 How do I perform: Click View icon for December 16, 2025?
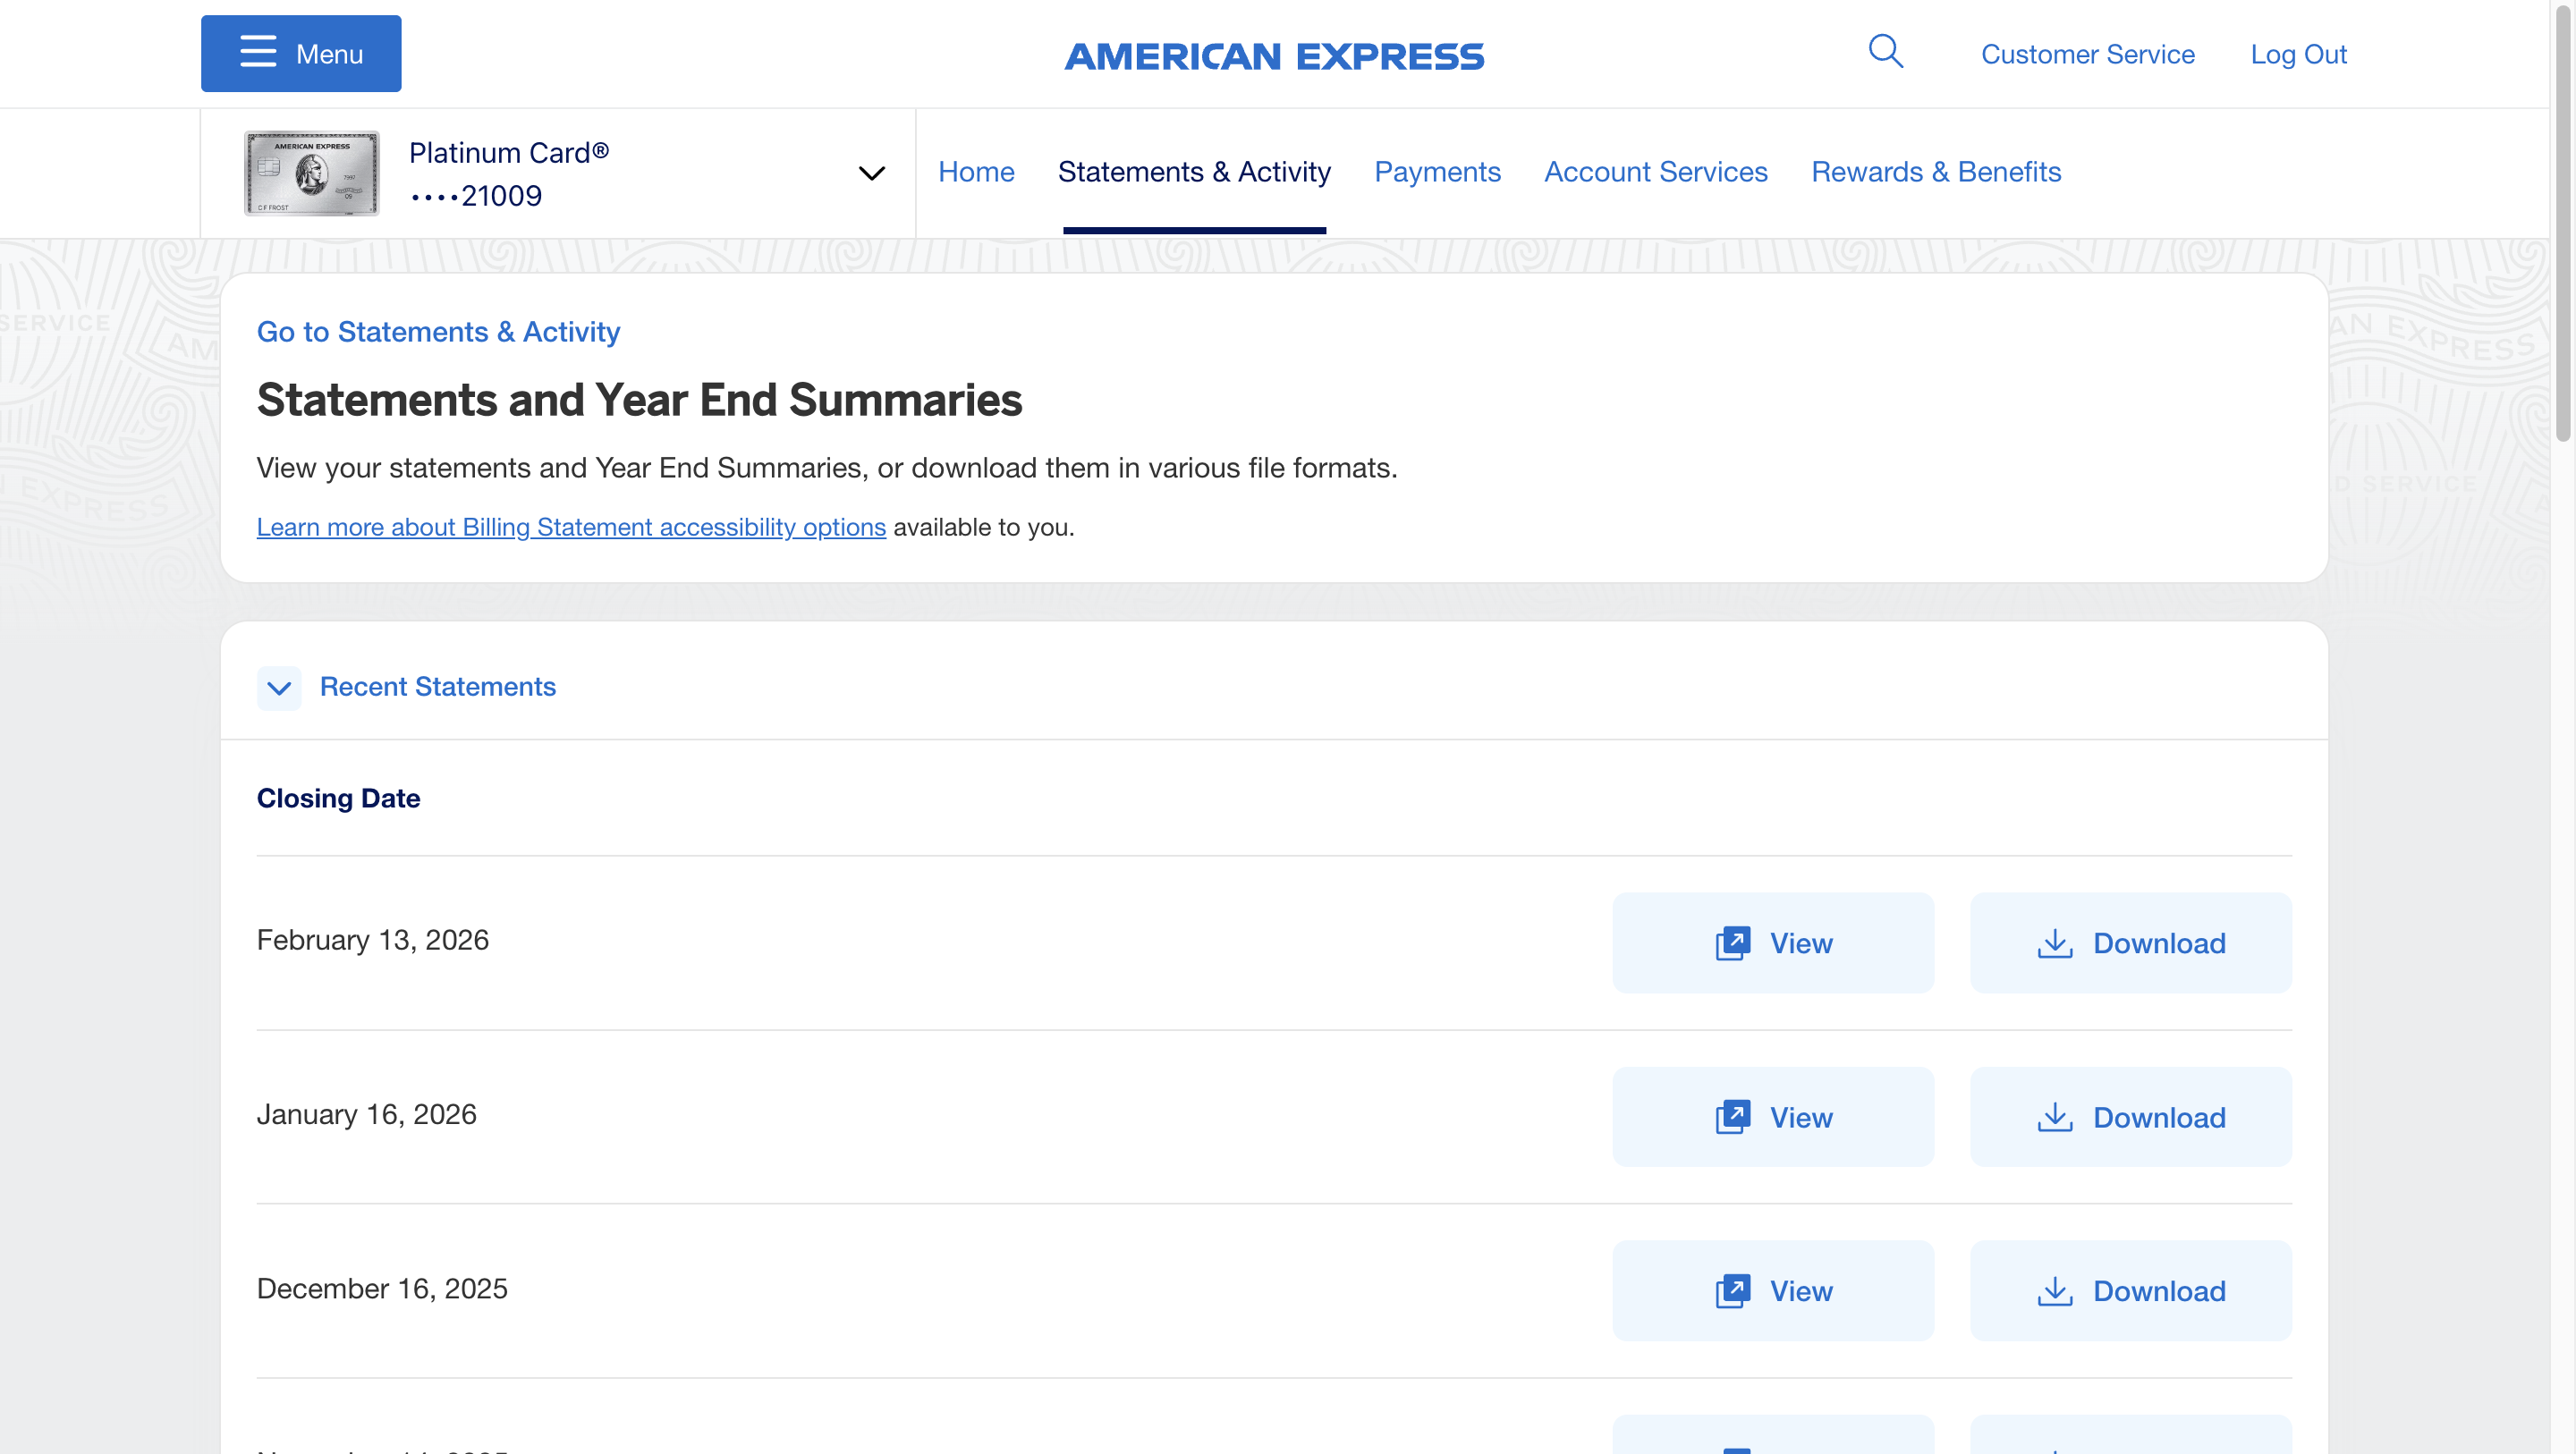tap(1732, 1291)
